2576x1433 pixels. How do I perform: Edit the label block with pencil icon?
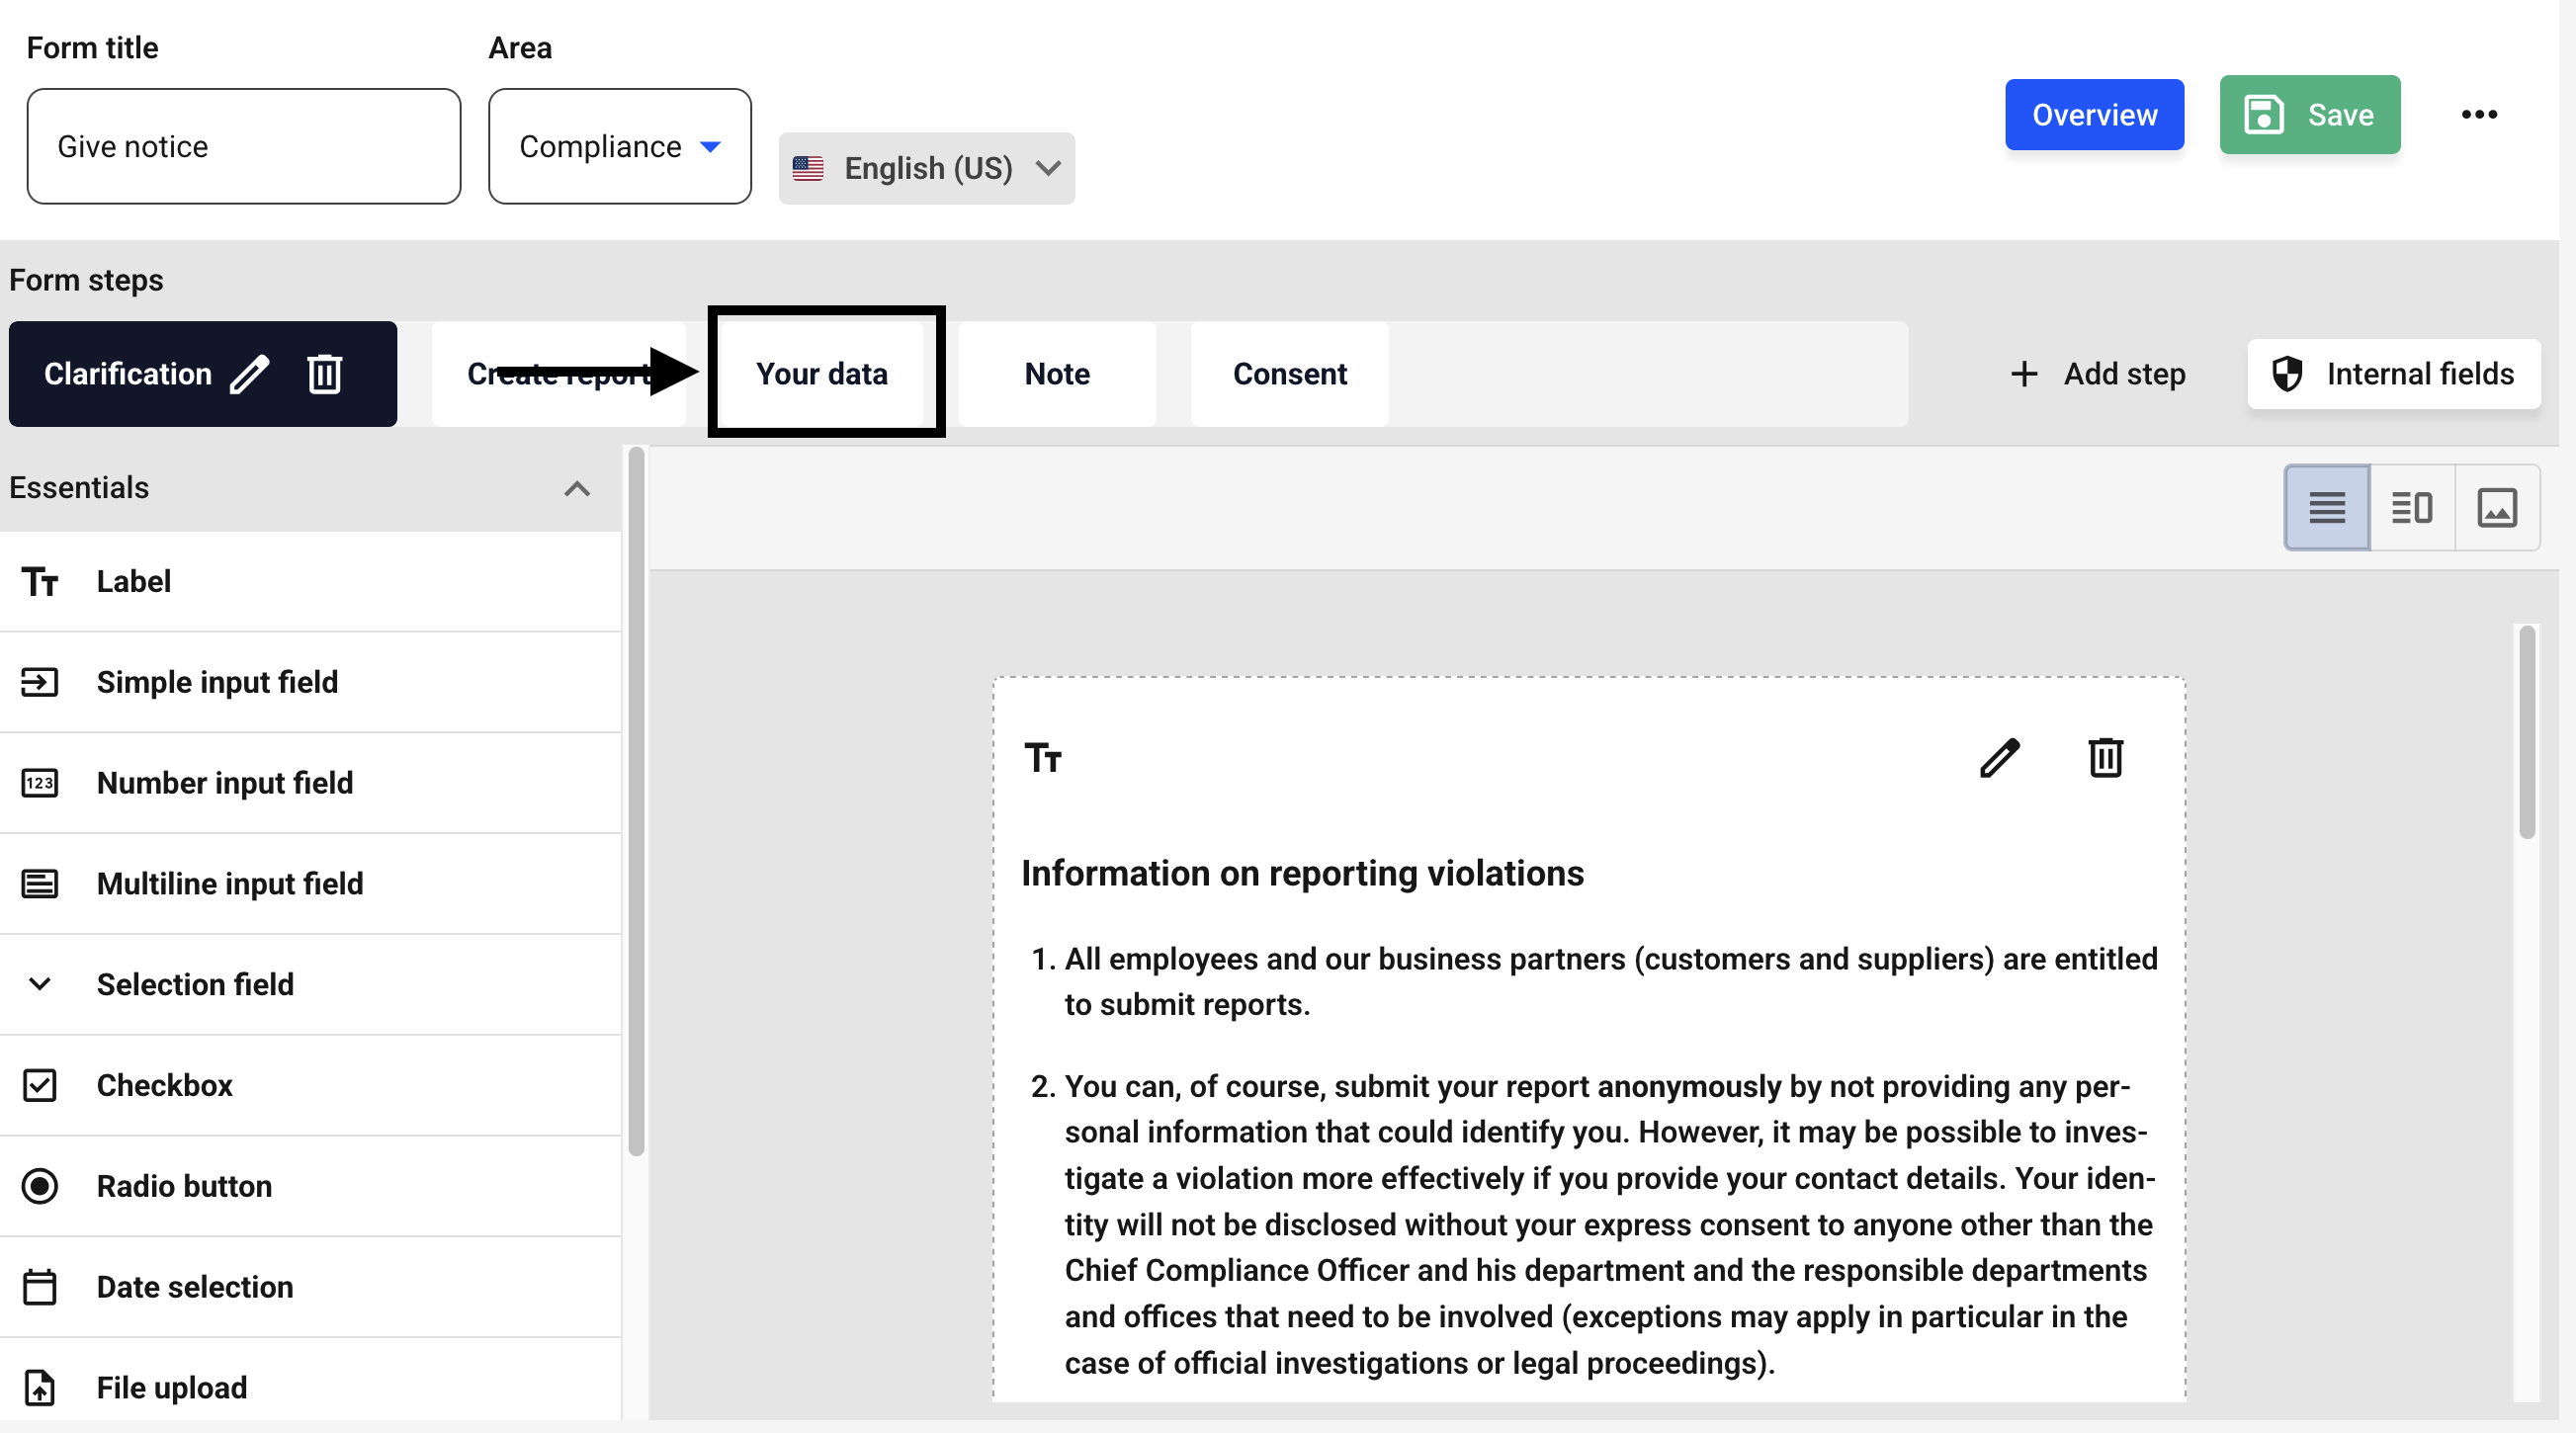click(x=2000, y=758)
